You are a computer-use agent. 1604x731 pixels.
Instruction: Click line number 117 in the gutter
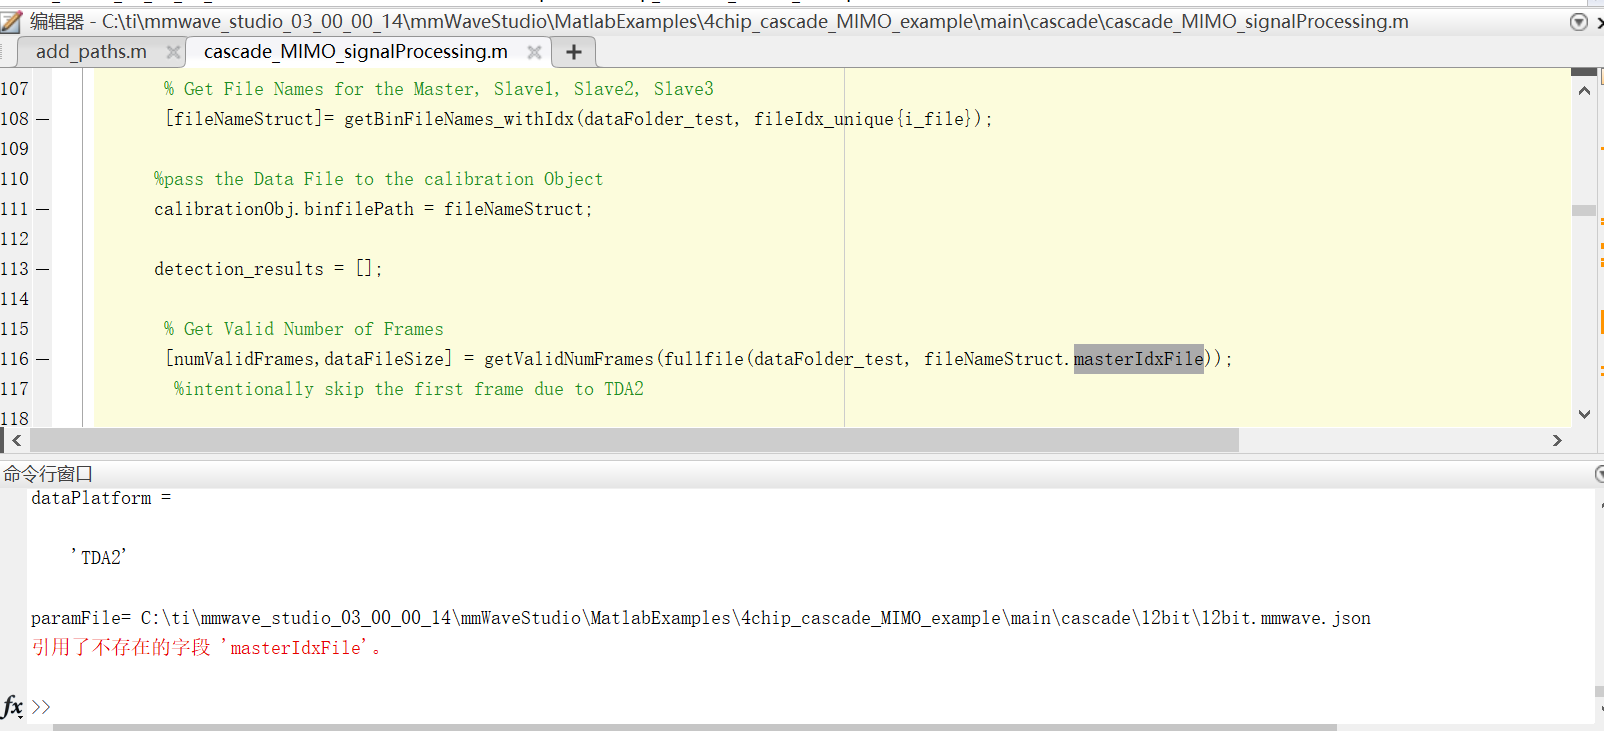click(x=15, y=389)
